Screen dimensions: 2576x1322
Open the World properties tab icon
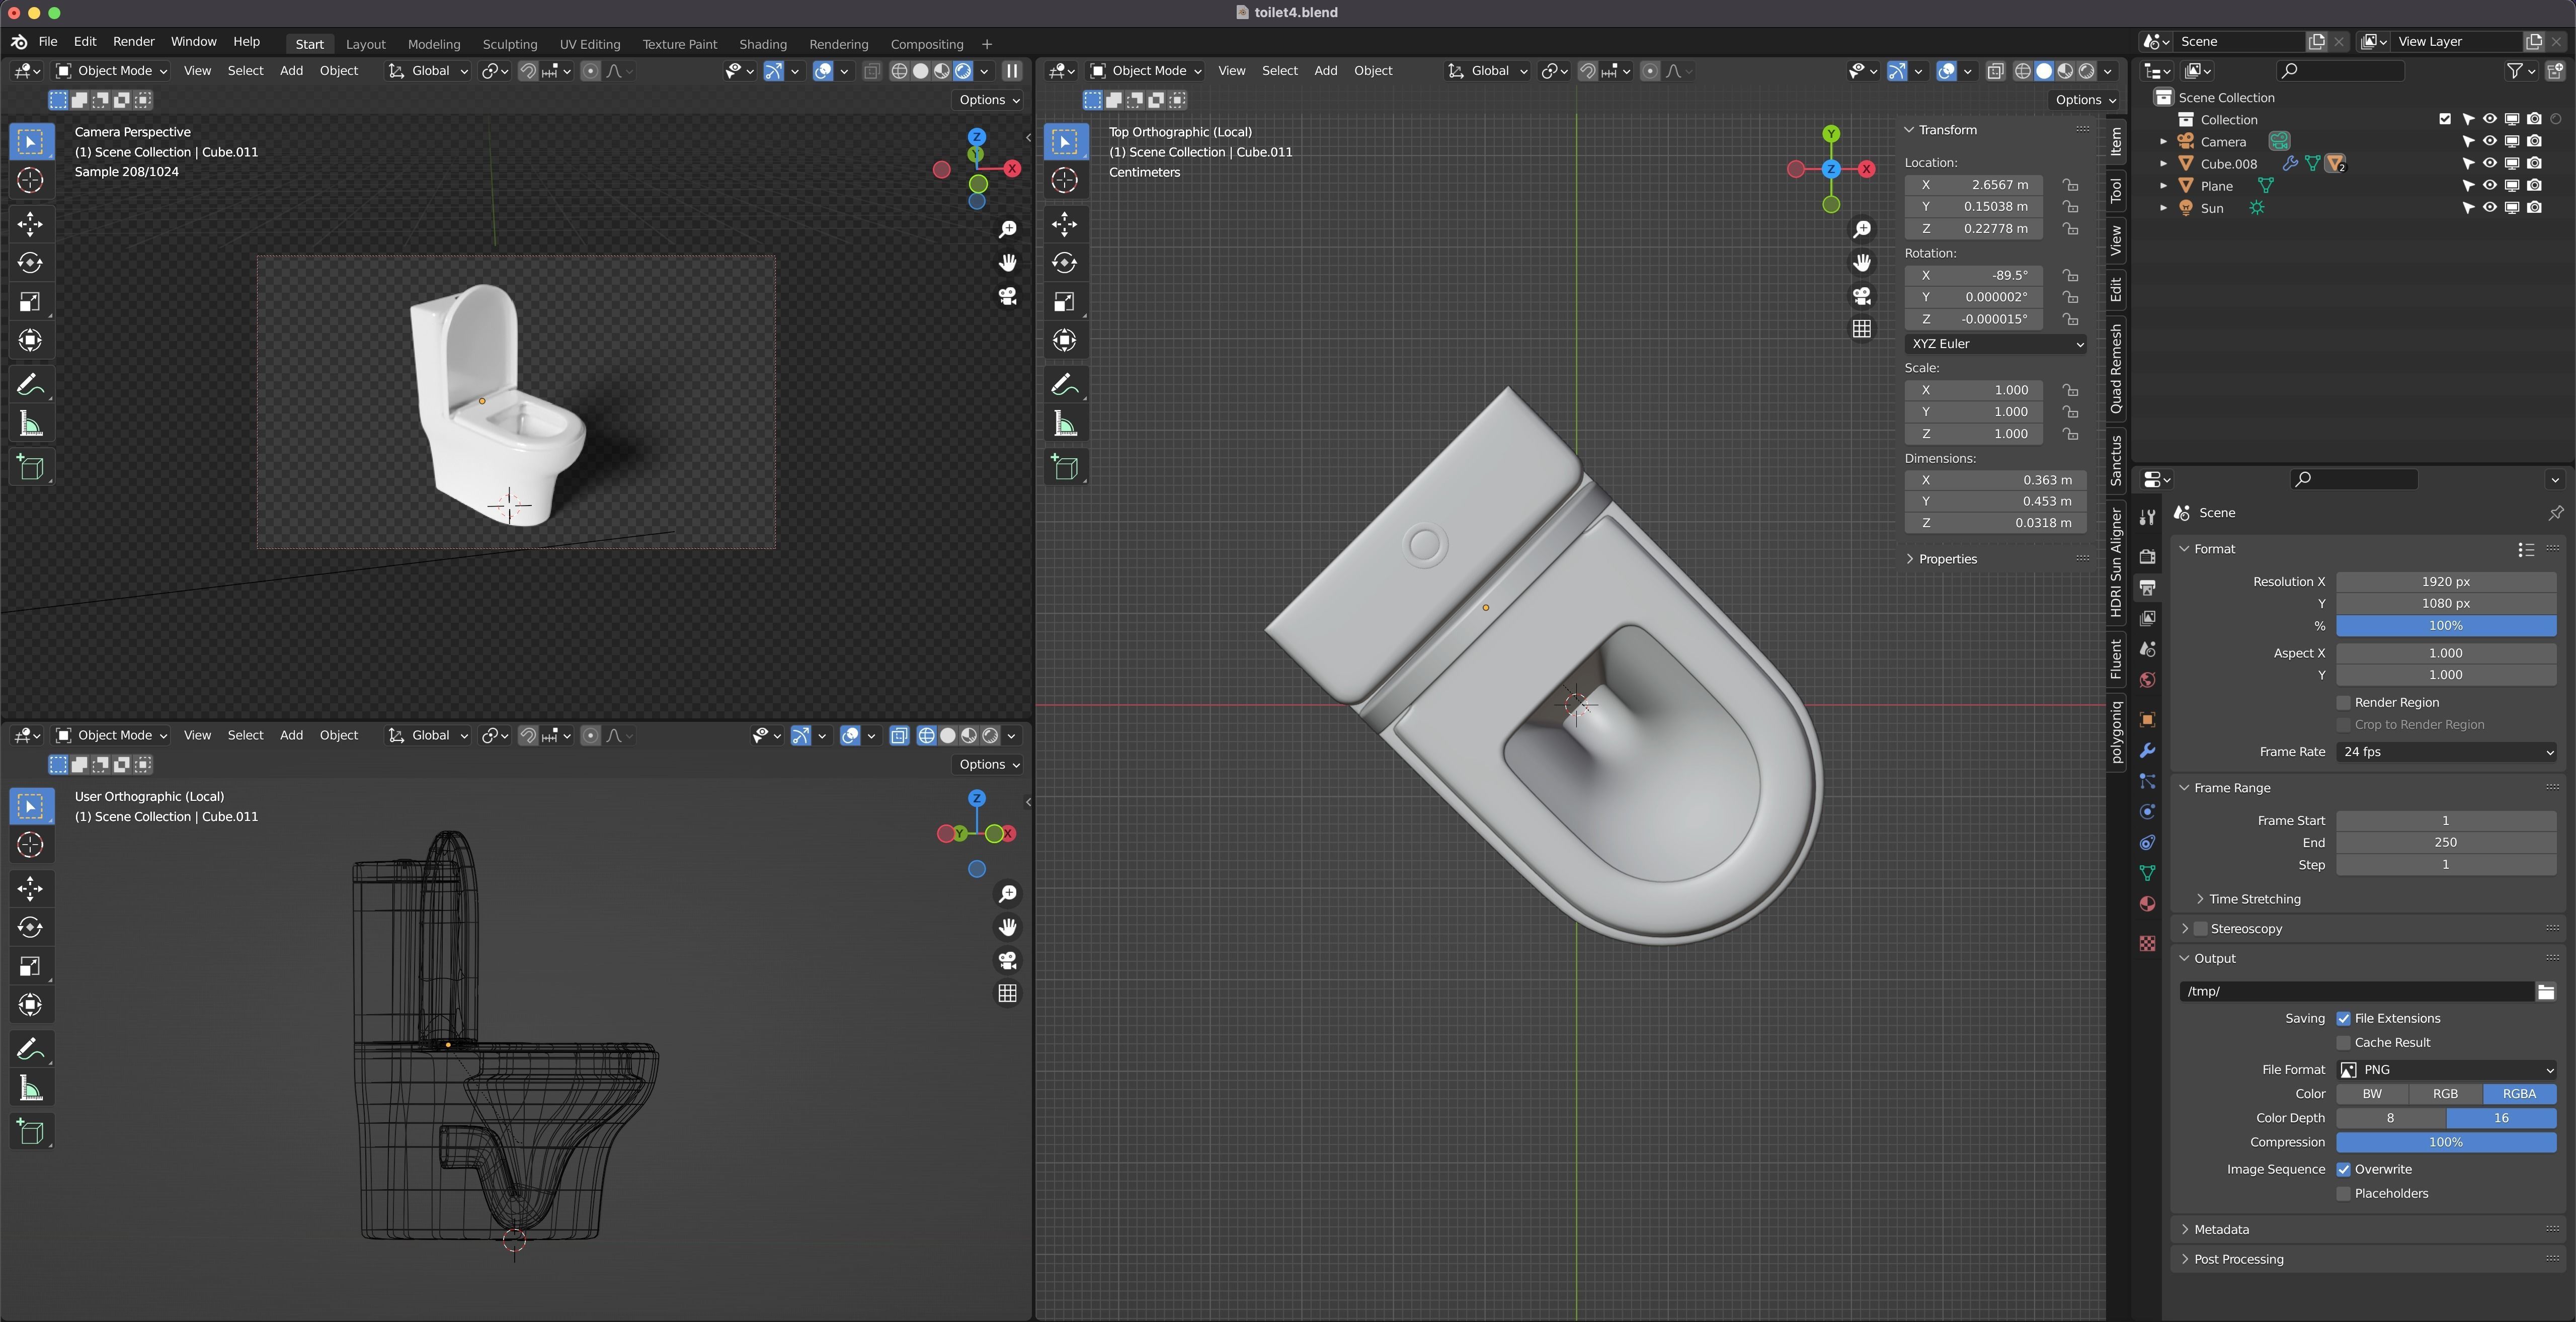[x=2147, y=680]
